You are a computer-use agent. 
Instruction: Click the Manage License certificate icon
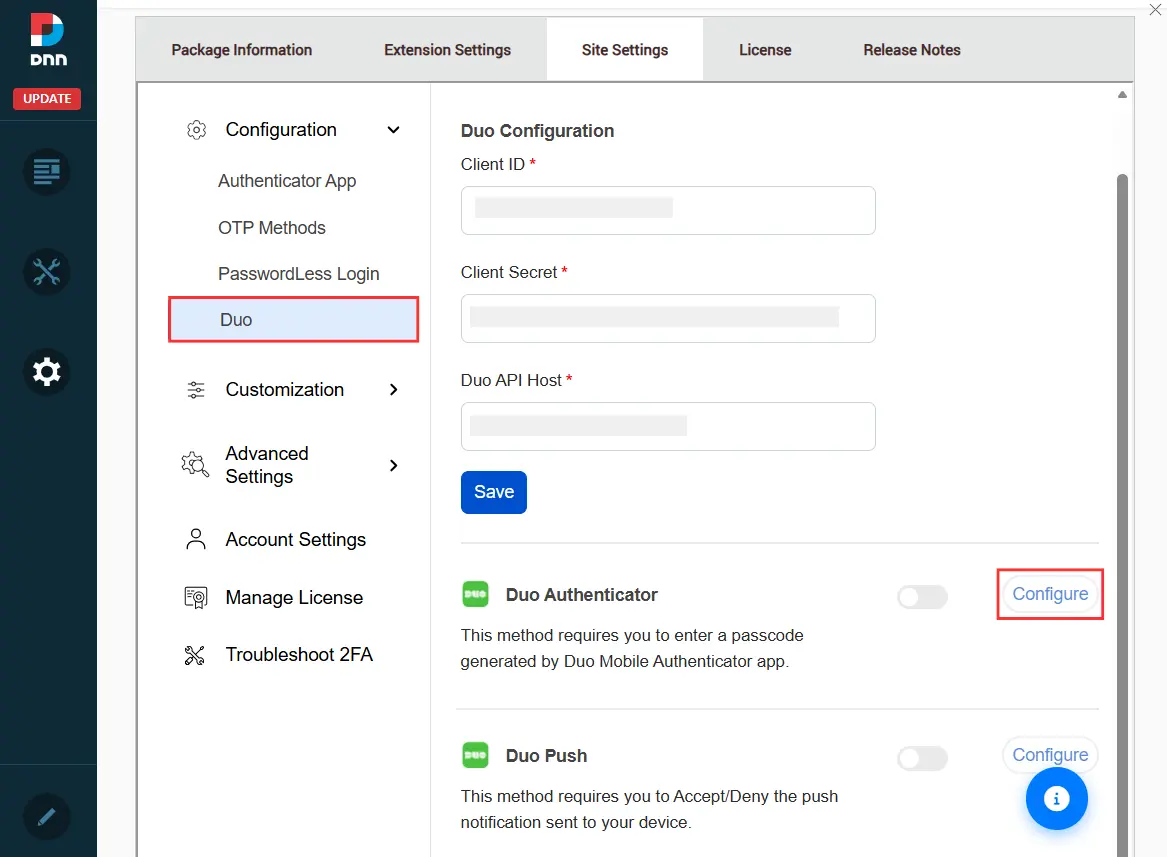196,597
